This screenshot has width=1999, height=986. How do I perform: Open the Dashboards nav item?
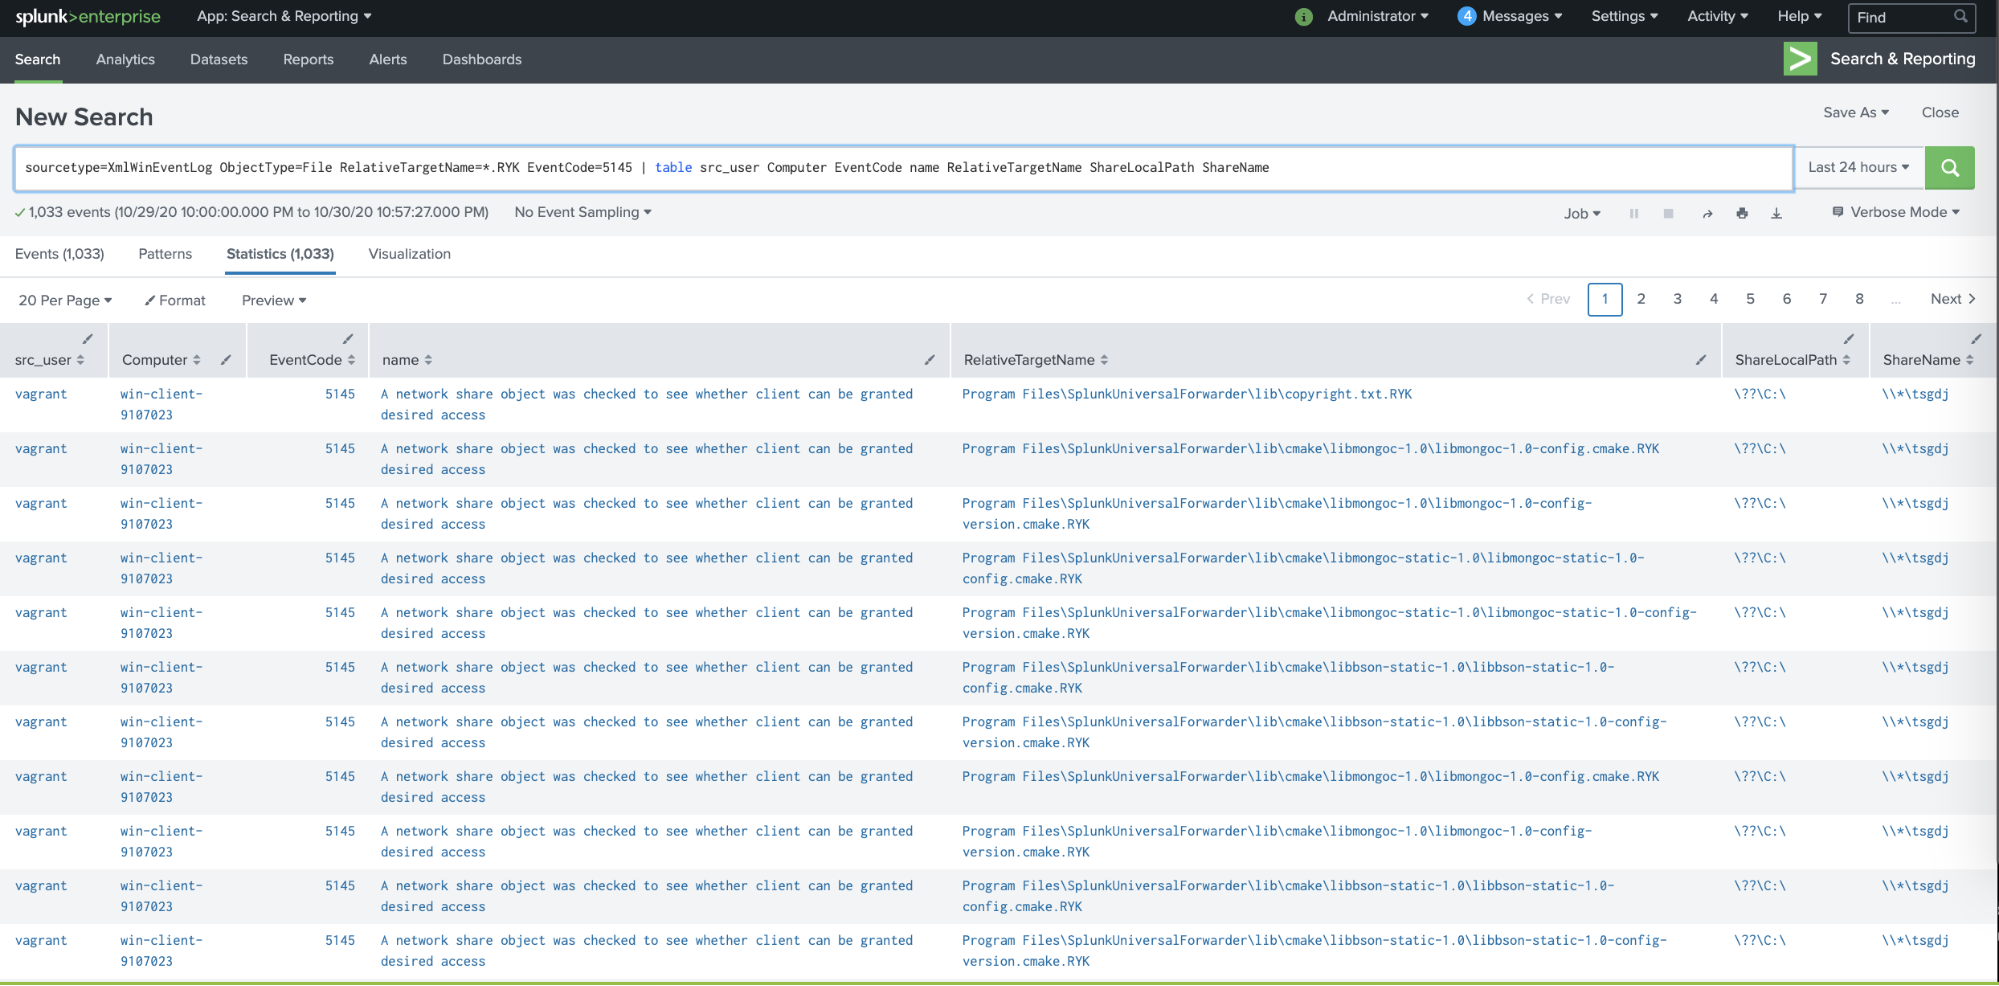(482, 59)
